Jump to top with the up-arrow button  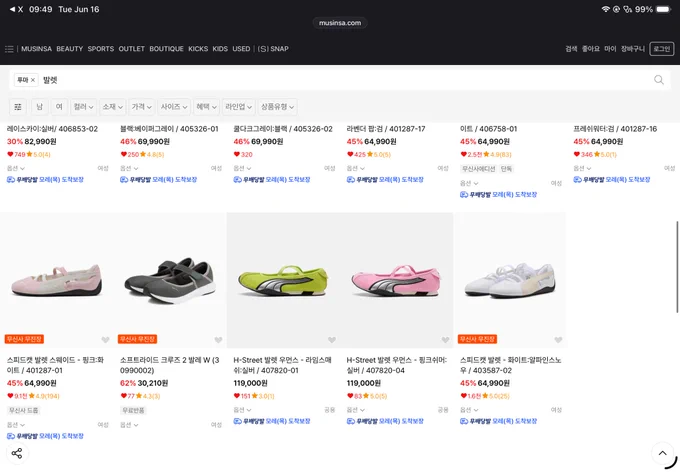click(x=662, y=453)
